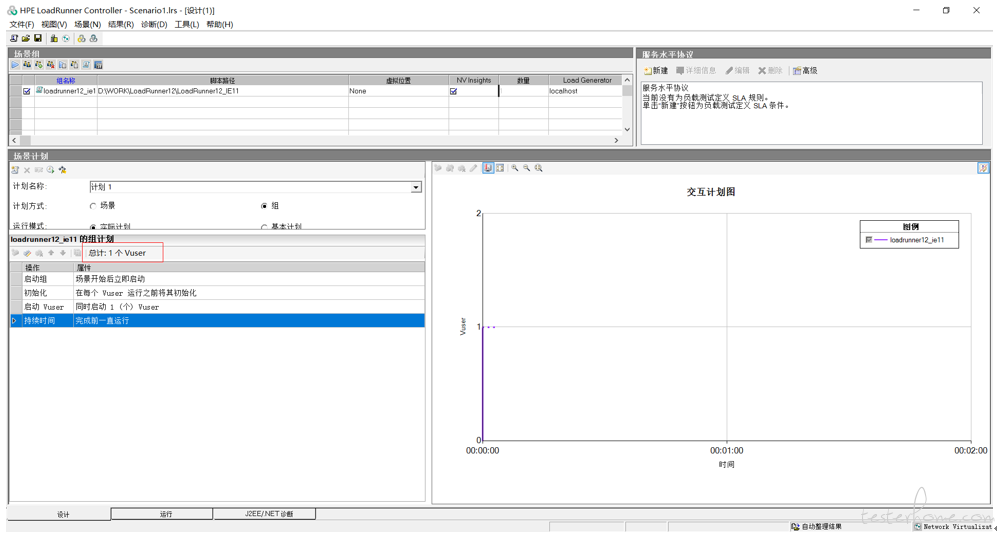Click the Service Virtualization icon in Scenario Groups

(99, 65)
